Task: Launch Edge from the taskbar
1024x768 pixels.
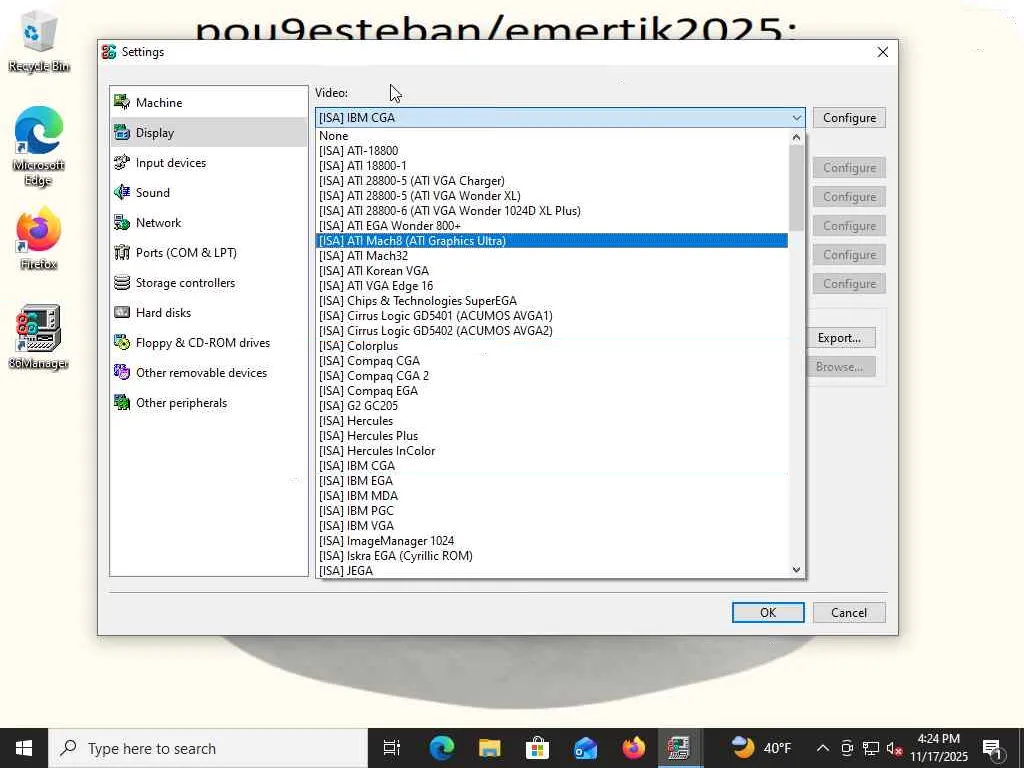Action: [x=441, y=748]
